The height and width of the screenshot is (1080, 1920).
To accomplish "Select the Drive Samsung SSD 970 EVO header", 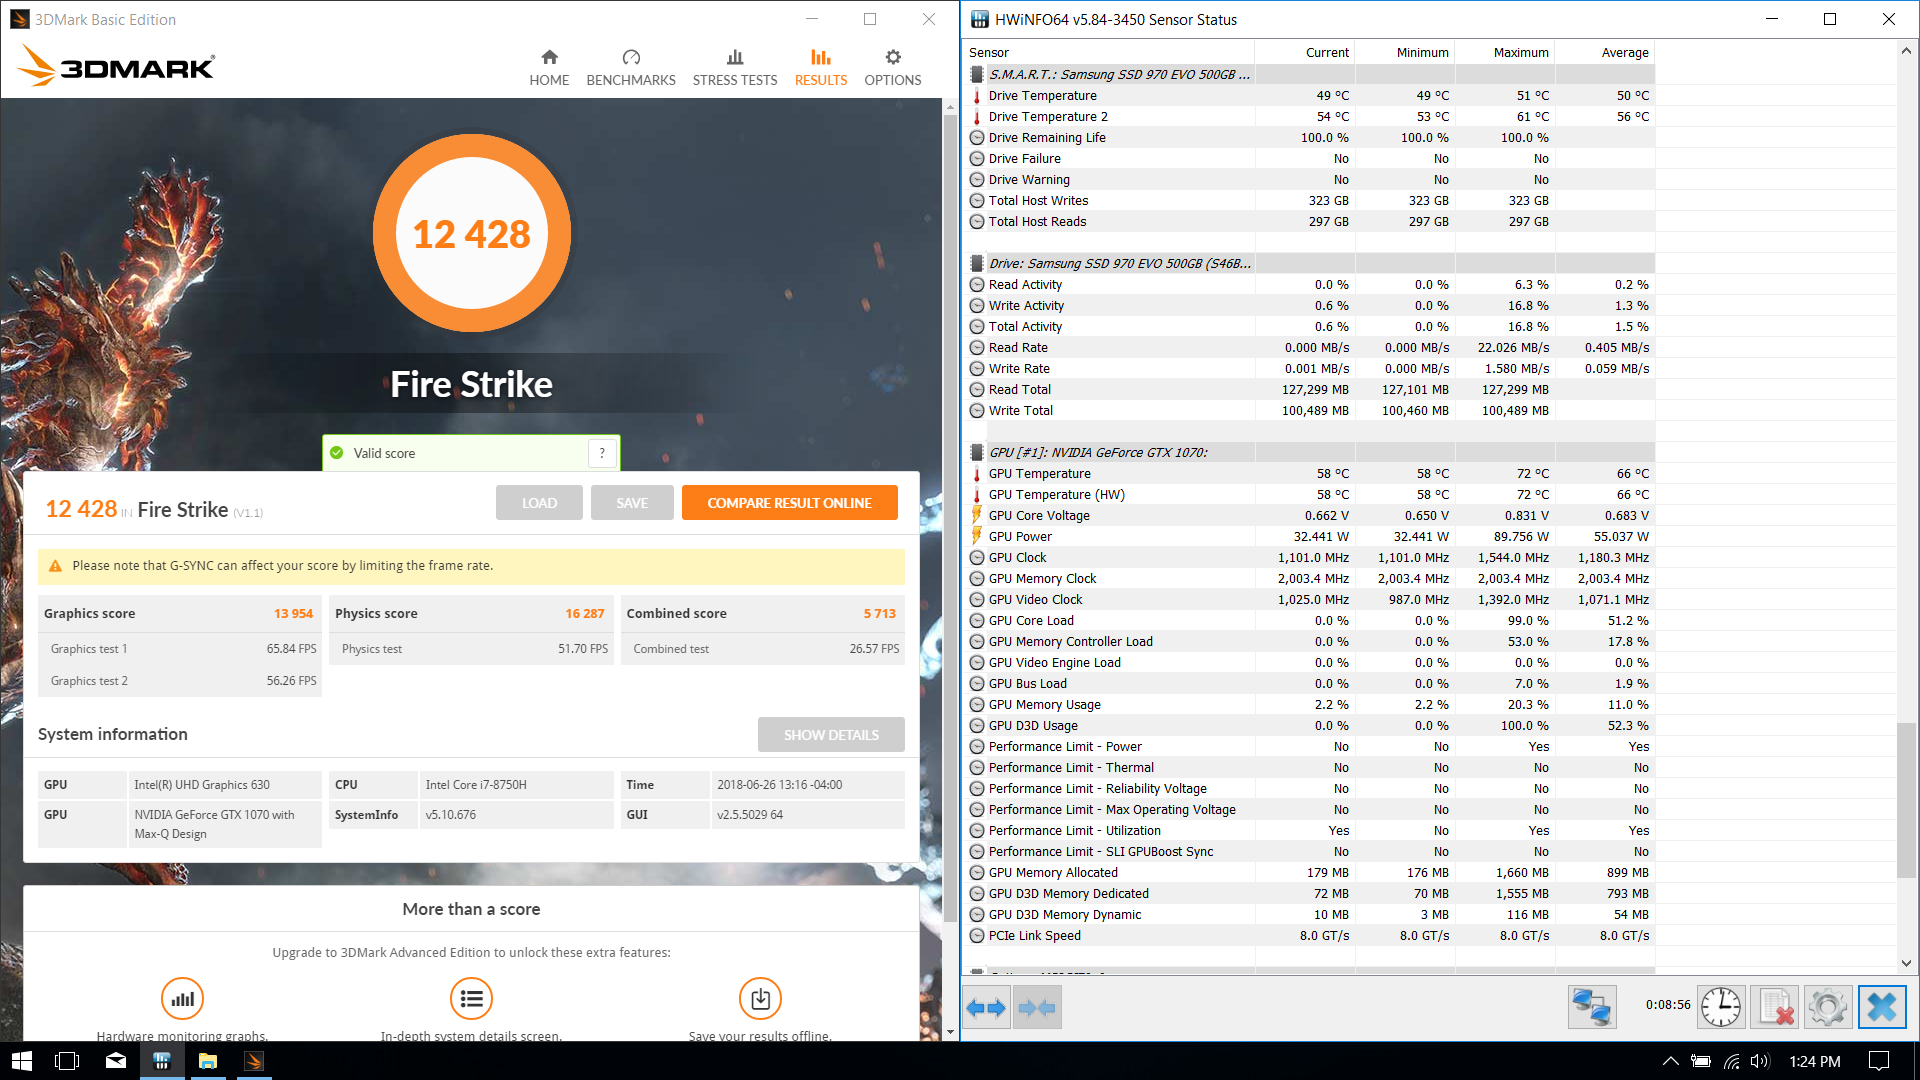I will click(x=1310, y=264).
